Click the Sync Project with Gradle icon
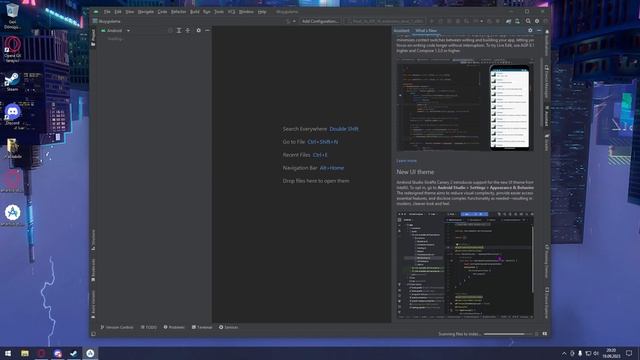 [509, 21]
